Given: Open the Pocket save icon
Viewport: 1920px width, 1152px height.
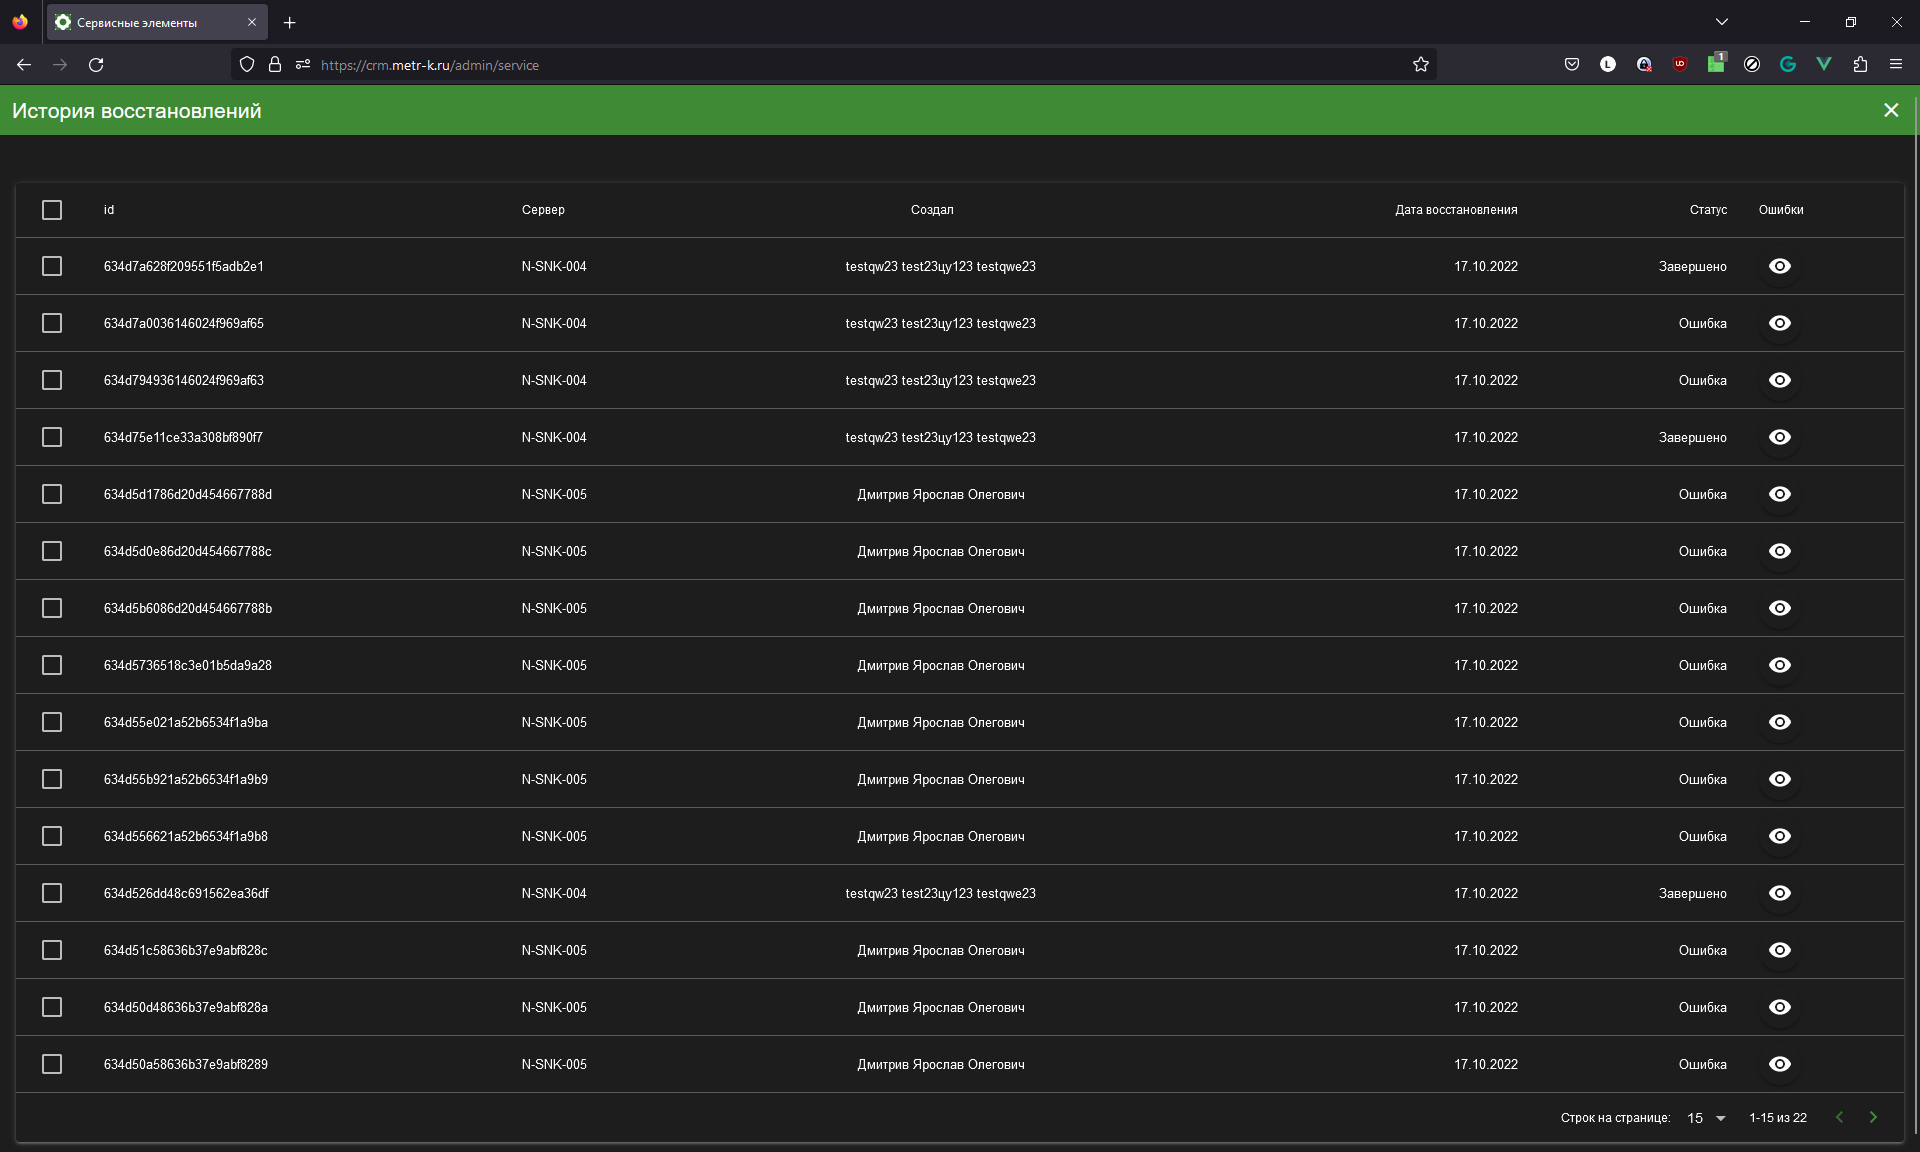Looking at the screenshot, I should coord(1572,65).
